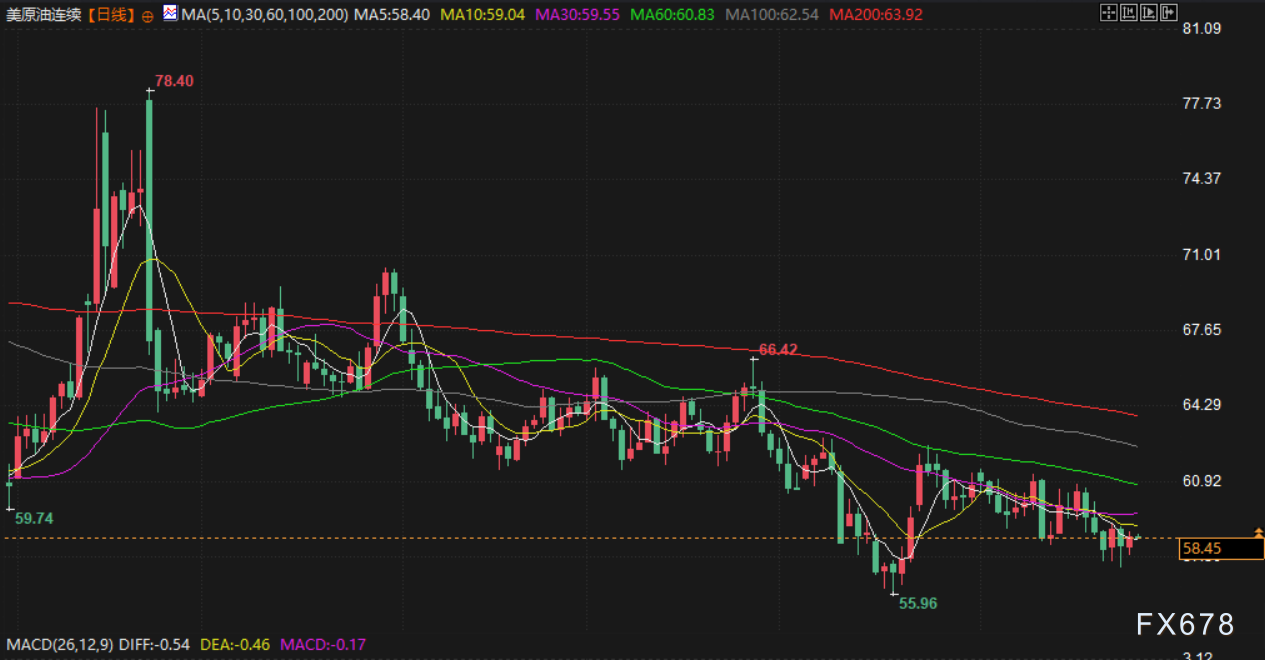Image resolution: width=1265 pixels, height=660 pixels.
Task: Click the axis-with-left-arrow toolbar icon
Action: coord(1128,13)
